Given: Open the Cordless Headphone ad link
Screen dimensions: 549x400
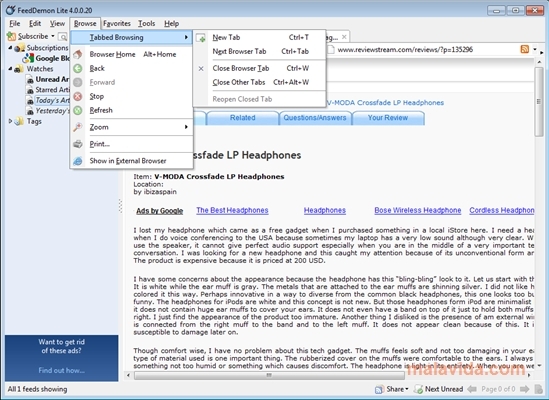Looking at the screenshot, I should 502,211.
